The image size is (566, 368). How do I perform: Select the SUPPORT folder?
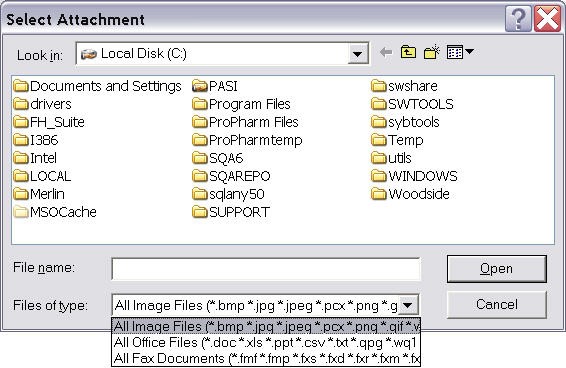231,212
